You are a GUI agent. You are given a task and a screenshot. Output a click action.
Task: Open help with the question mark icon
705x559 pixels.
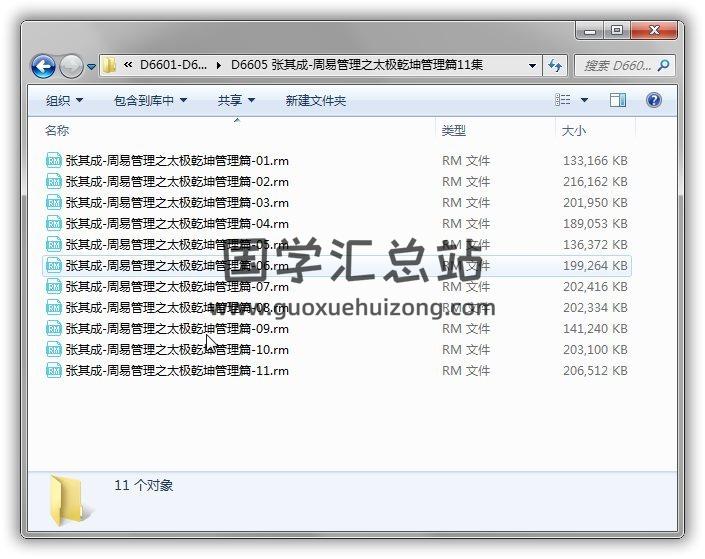point(654,100)
